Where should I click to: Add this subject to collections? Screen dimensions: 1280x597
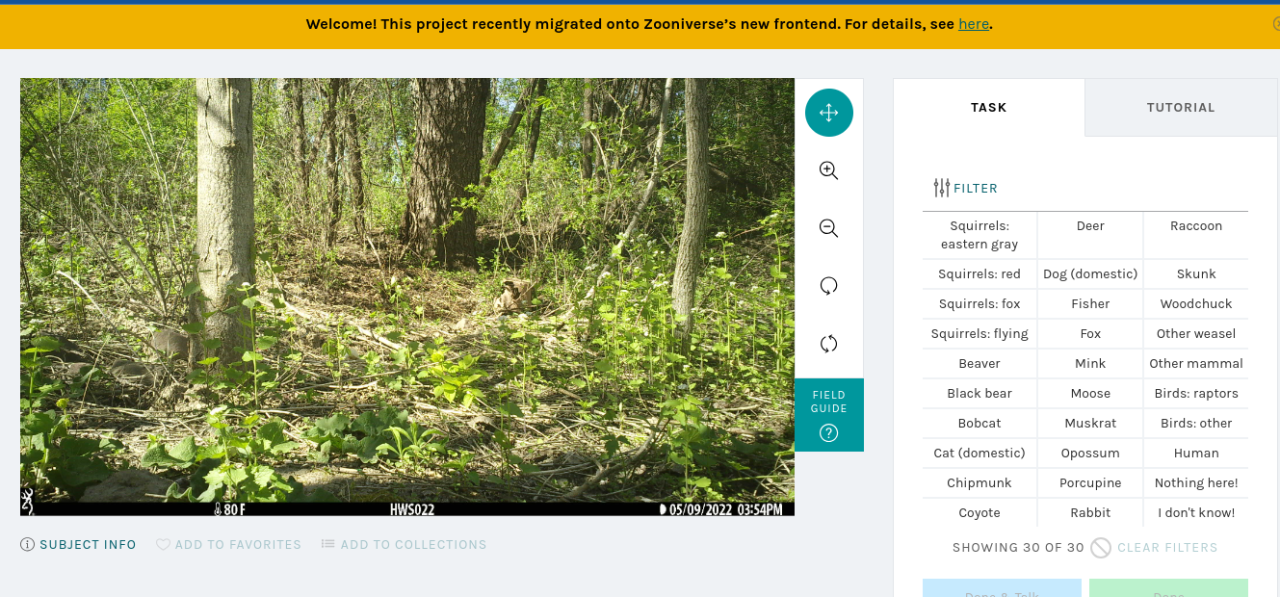[403, 545]
